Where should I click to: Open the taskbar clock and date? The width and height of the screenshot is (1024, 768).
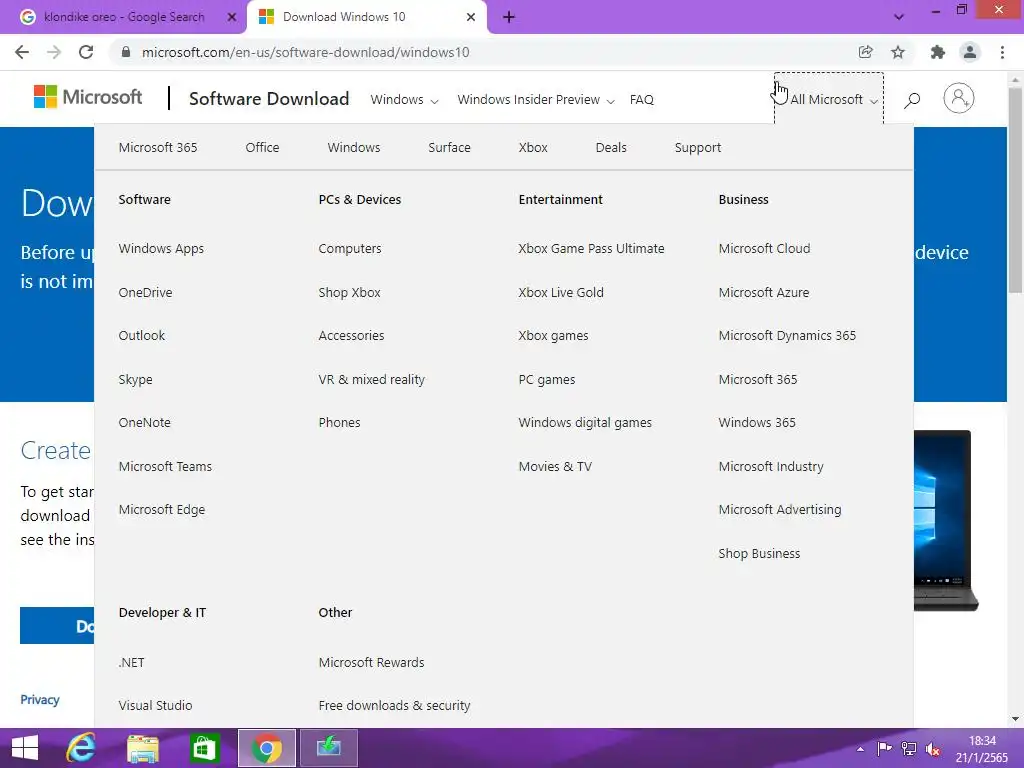click(982, 749)
